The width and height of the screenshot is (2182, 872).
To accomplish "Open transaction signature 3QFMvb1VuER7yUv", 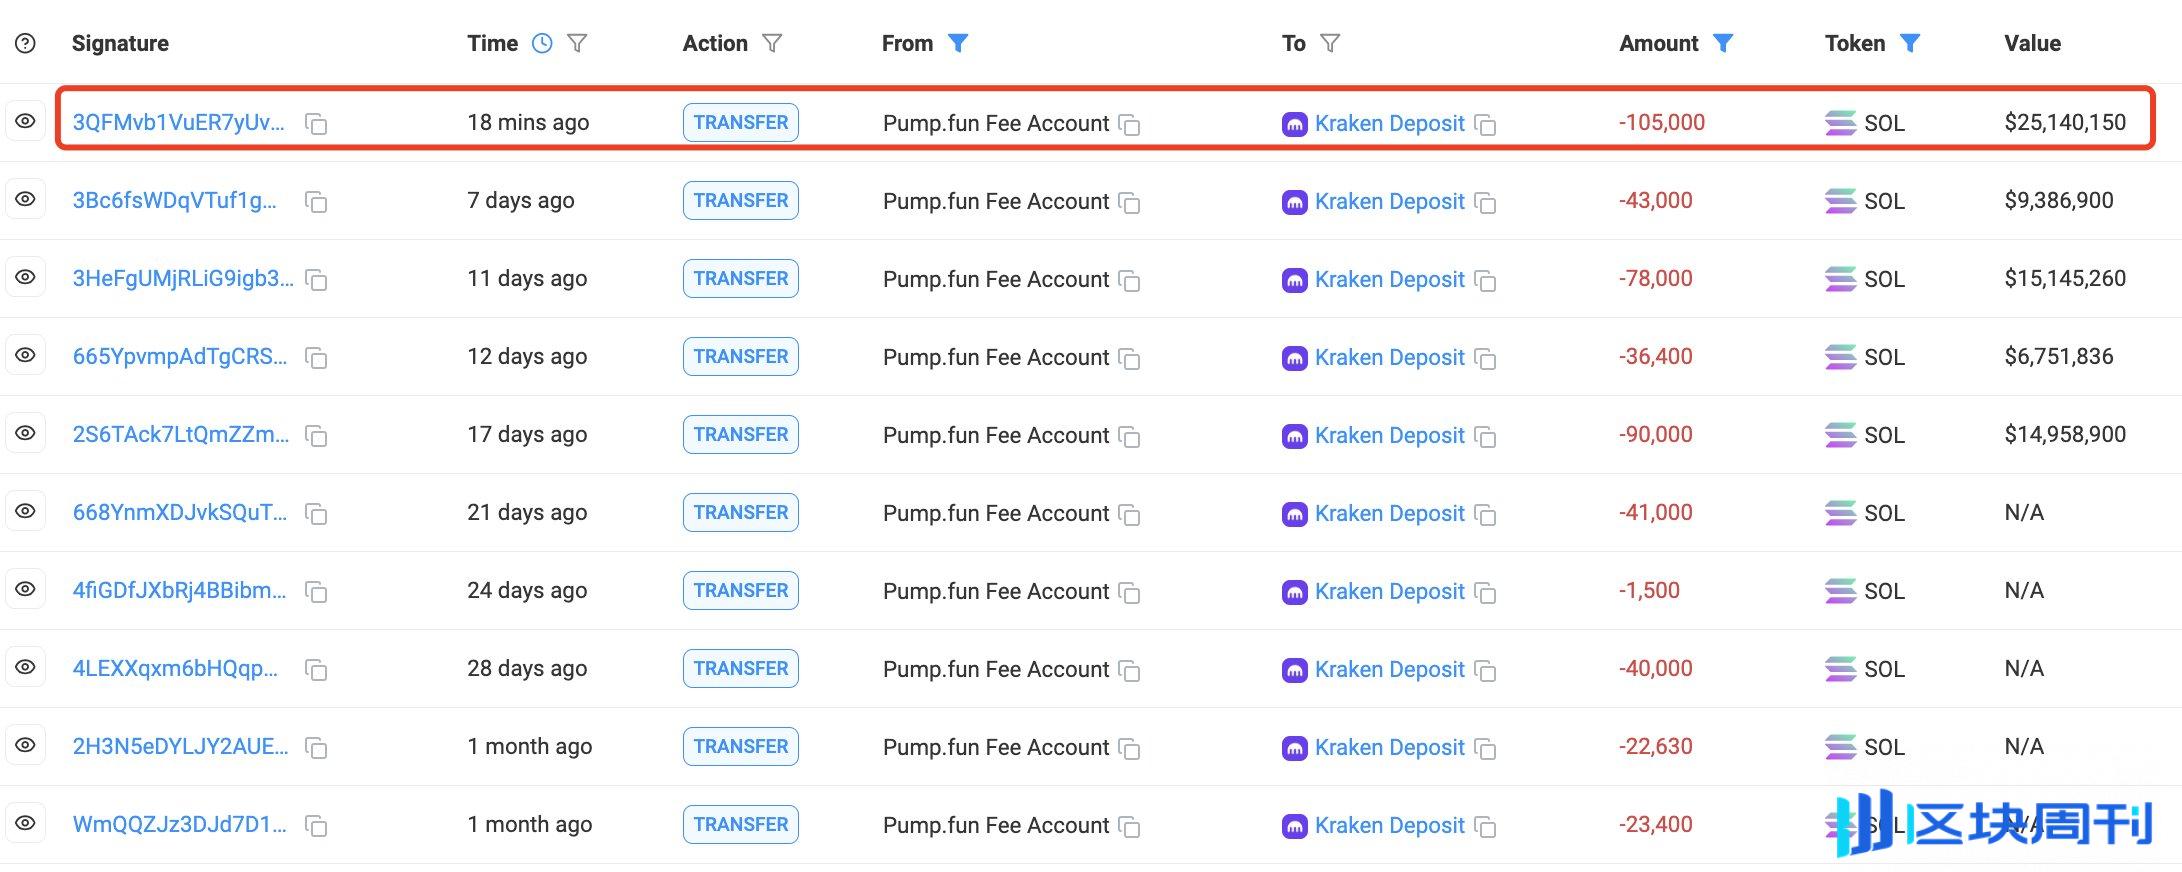I will [x=179, y=122].
